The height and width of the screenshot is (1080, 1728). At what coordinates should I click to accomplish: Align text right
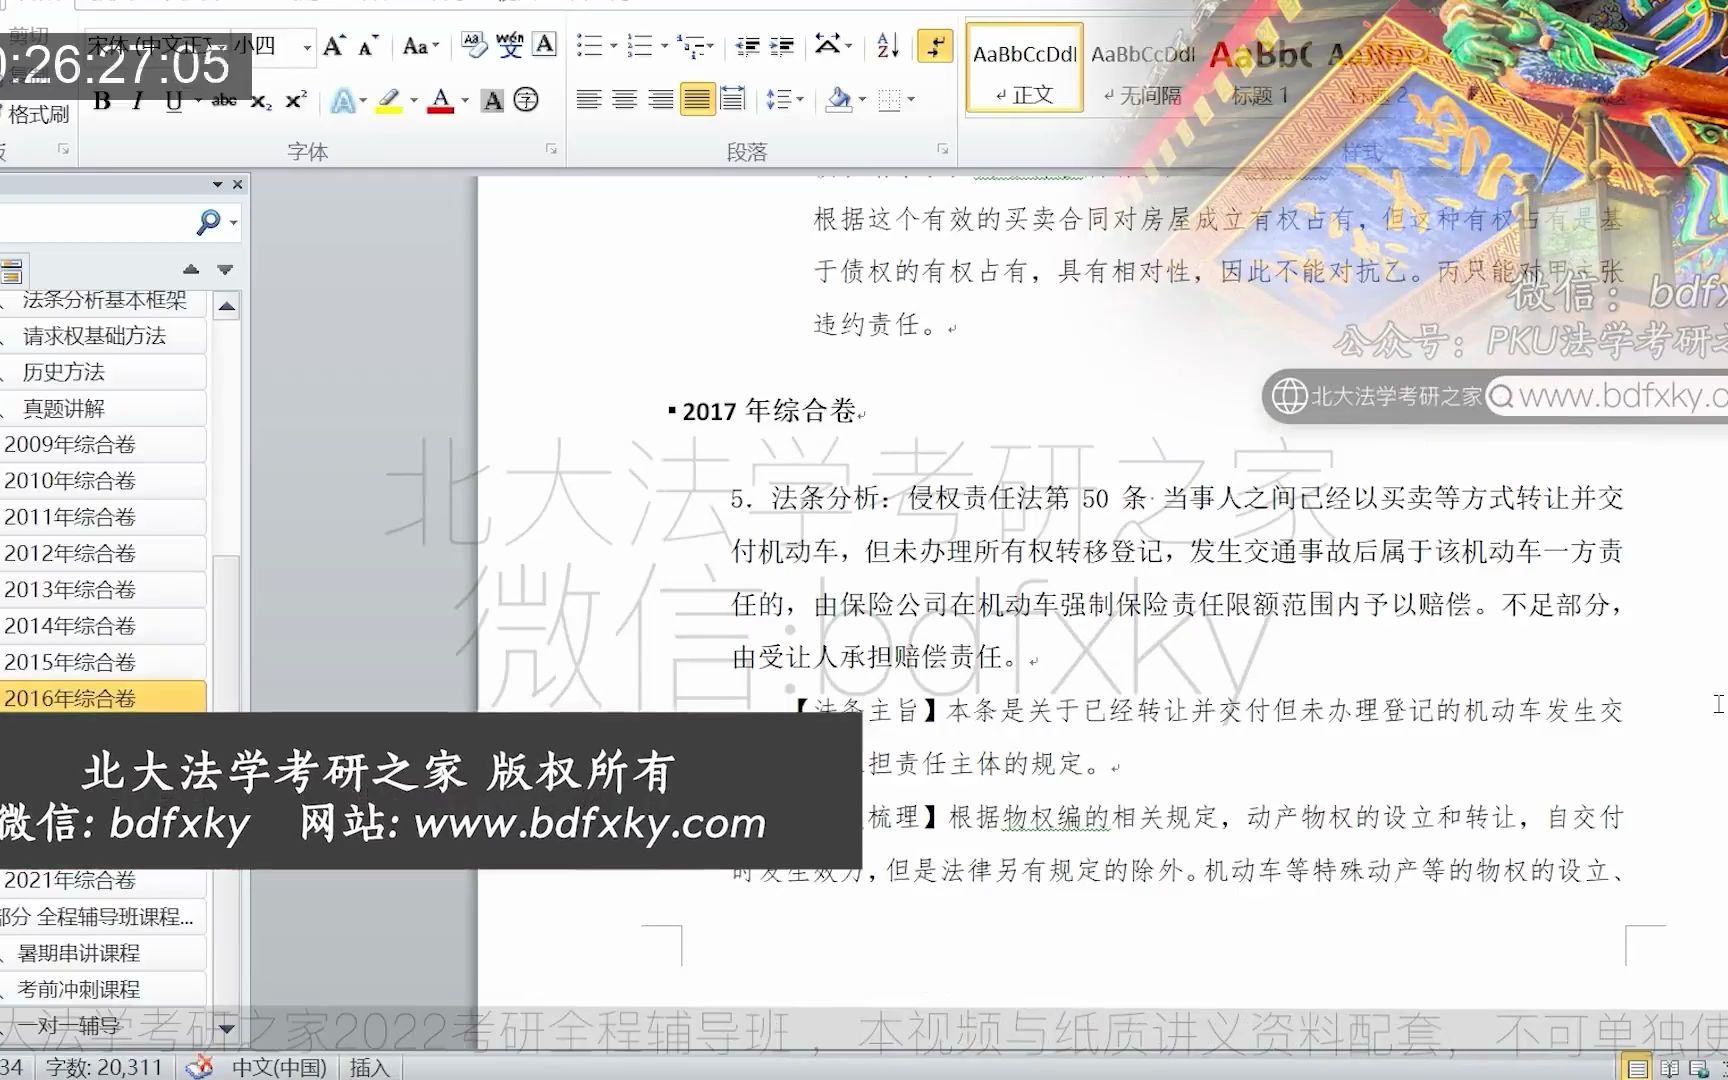pos(660,99)
